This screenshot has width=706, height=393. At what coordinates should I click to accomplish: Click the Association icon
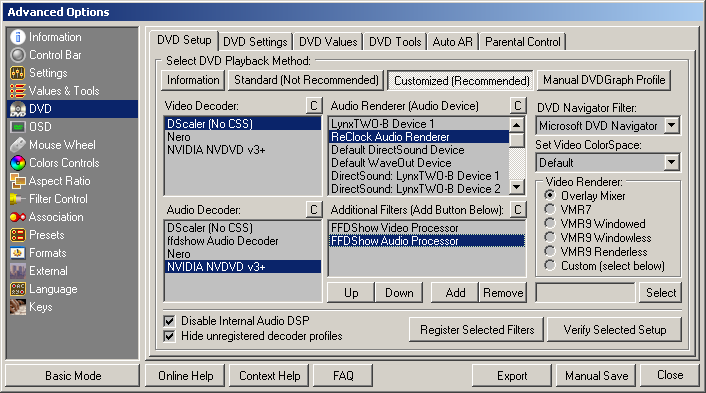click(x=18, y=217)
